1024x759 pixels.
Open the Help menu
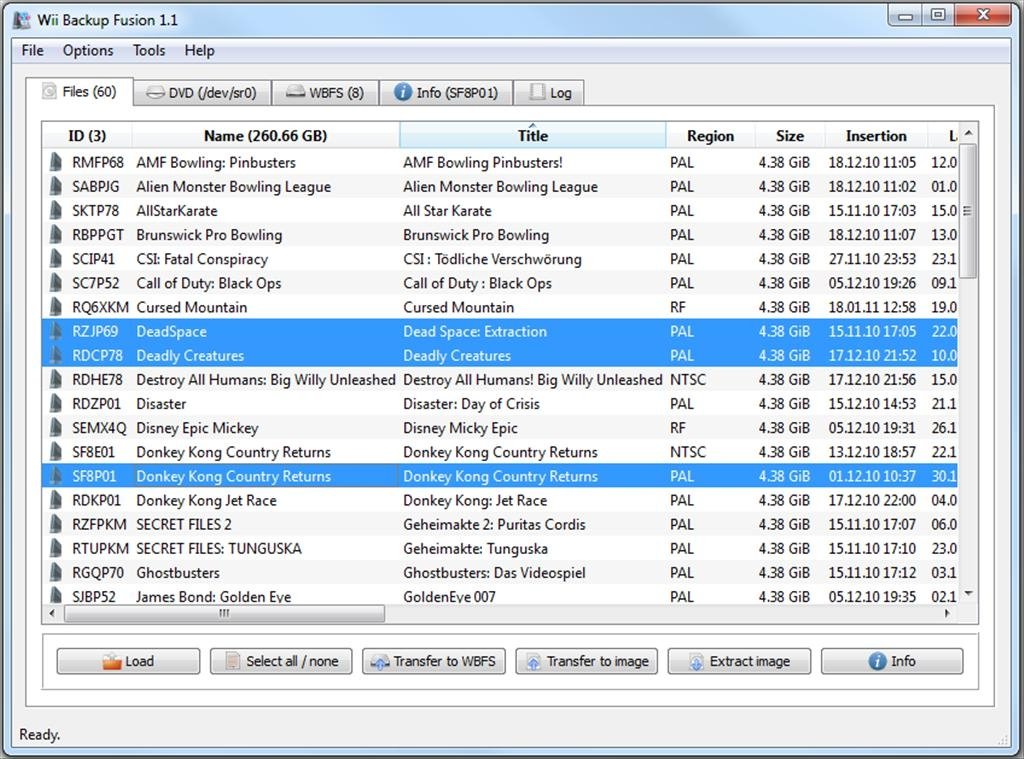tap(199, 50)
